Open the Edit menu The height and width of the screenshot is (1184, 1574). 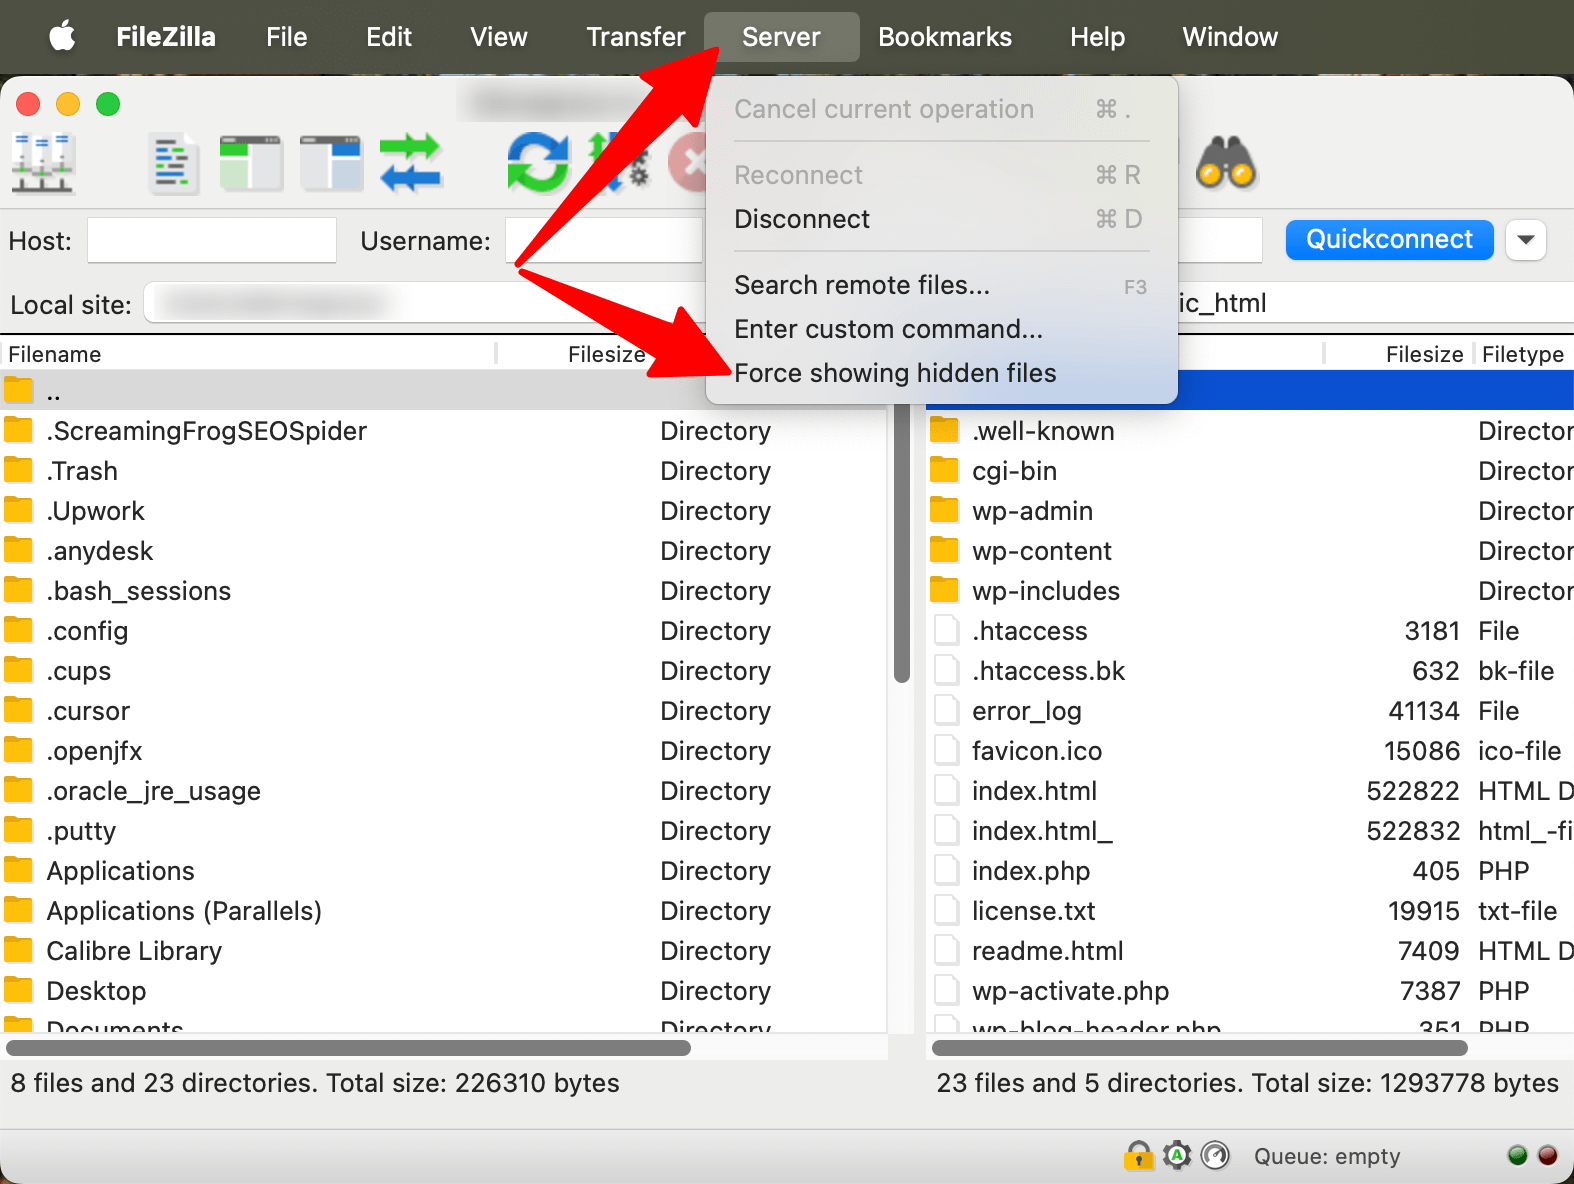click(x=389, y=37)
